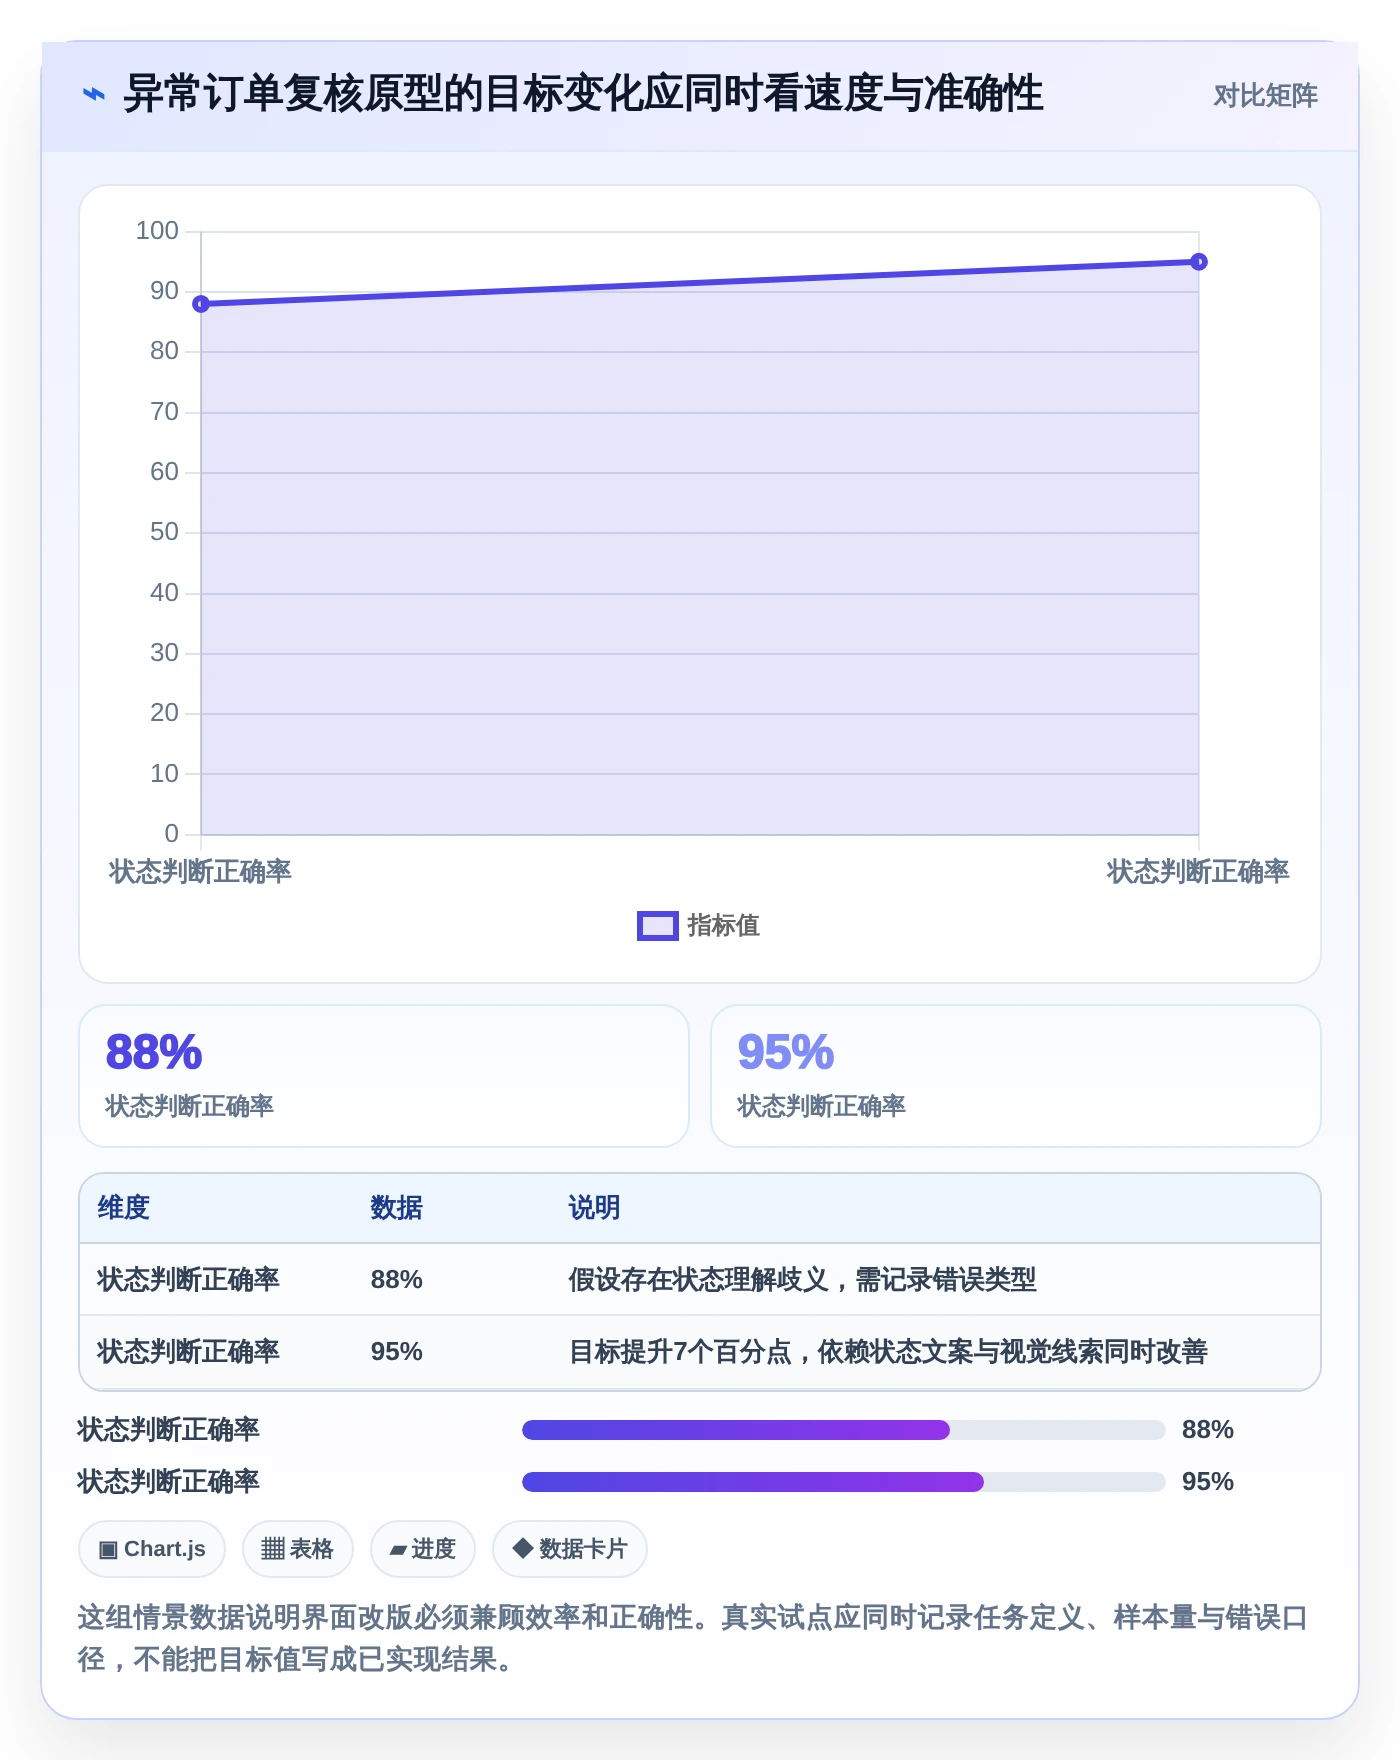Screen dimensions: 1400x1760
Task: Open the 95% metric card
Action: pyautogui.click(x=1016, y=1076)
